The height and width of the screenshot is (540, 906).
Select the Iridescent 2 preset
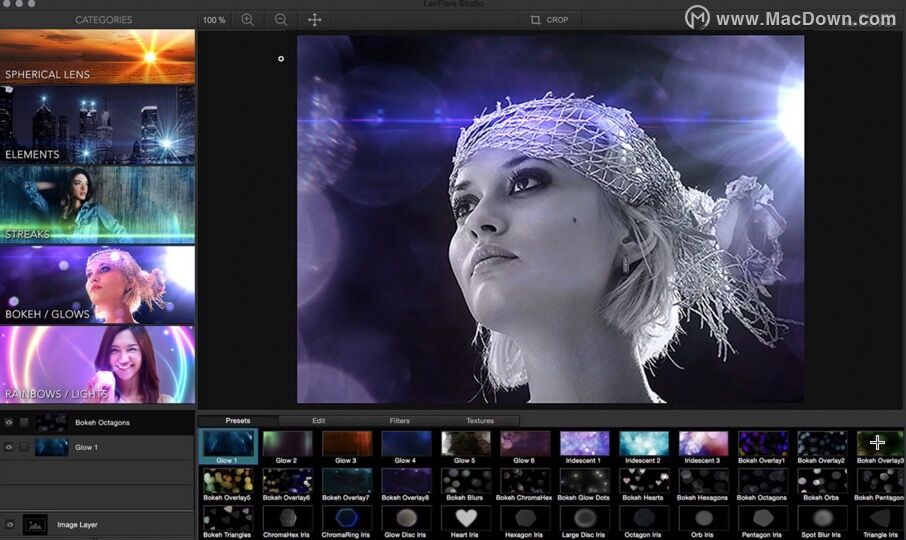pos(644,447)
